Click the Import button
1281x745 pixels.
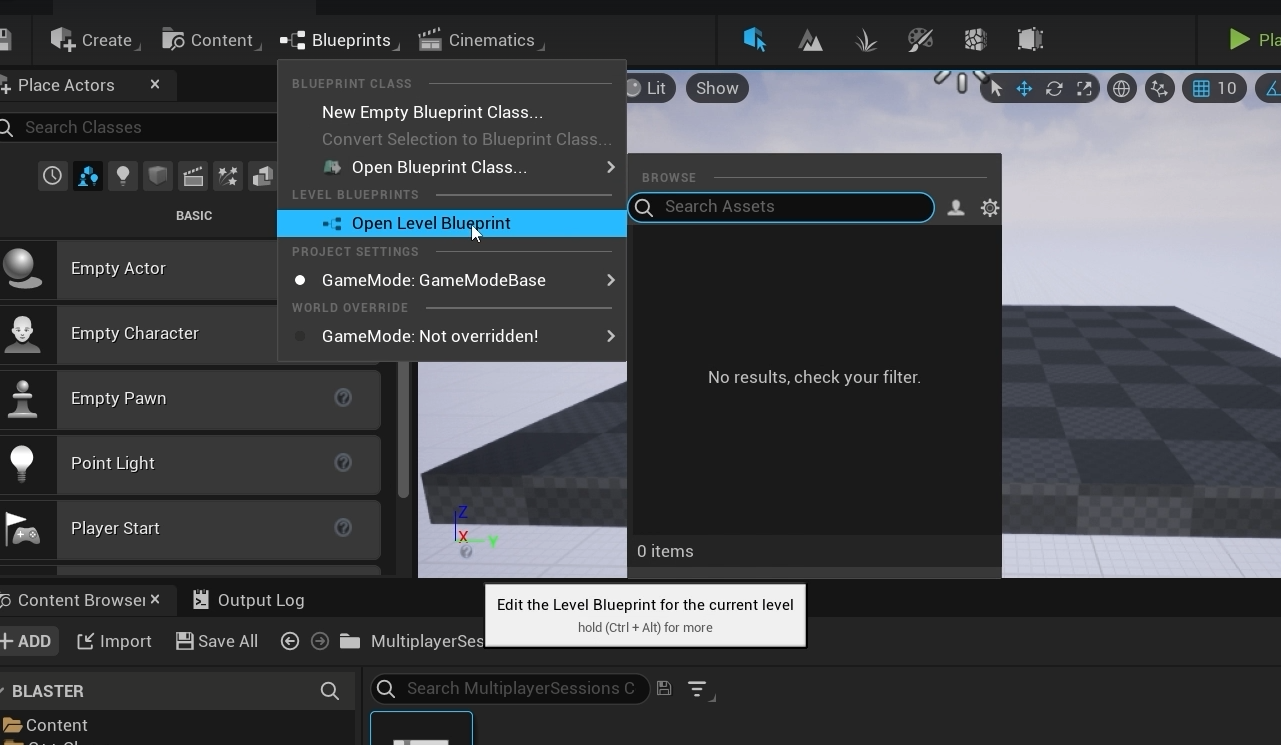pyautogui.click(x=114, y=641)
